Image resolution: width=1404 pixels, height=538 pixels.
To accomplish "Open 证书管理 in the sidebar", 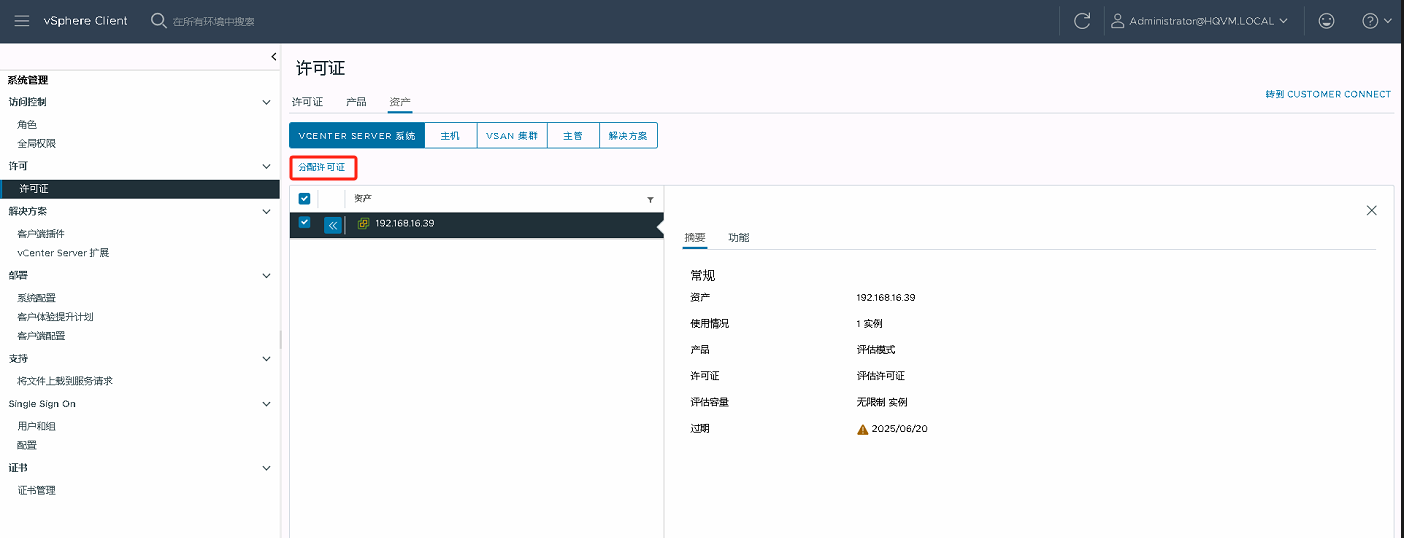I will [x=36, y=491].
